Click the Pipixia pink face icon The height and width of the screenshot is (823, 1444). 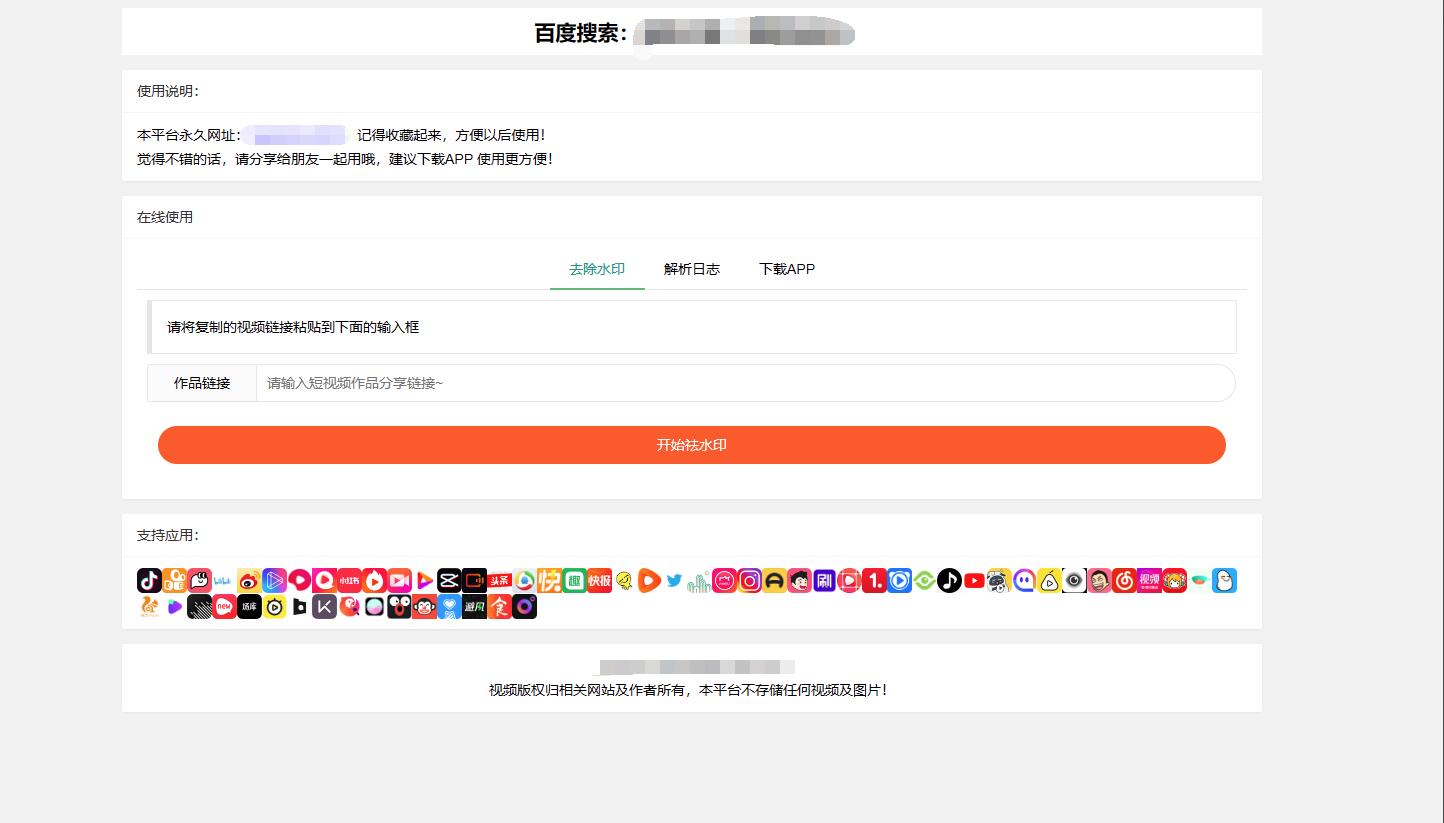199,580
